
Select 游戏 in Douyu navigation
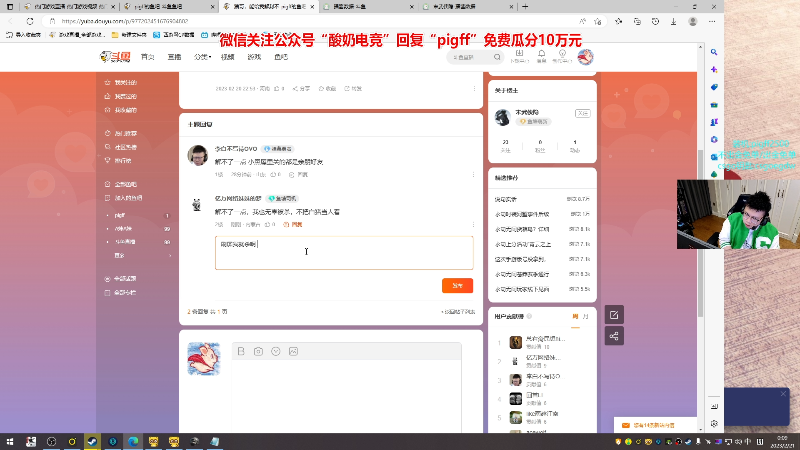point(254,57)
